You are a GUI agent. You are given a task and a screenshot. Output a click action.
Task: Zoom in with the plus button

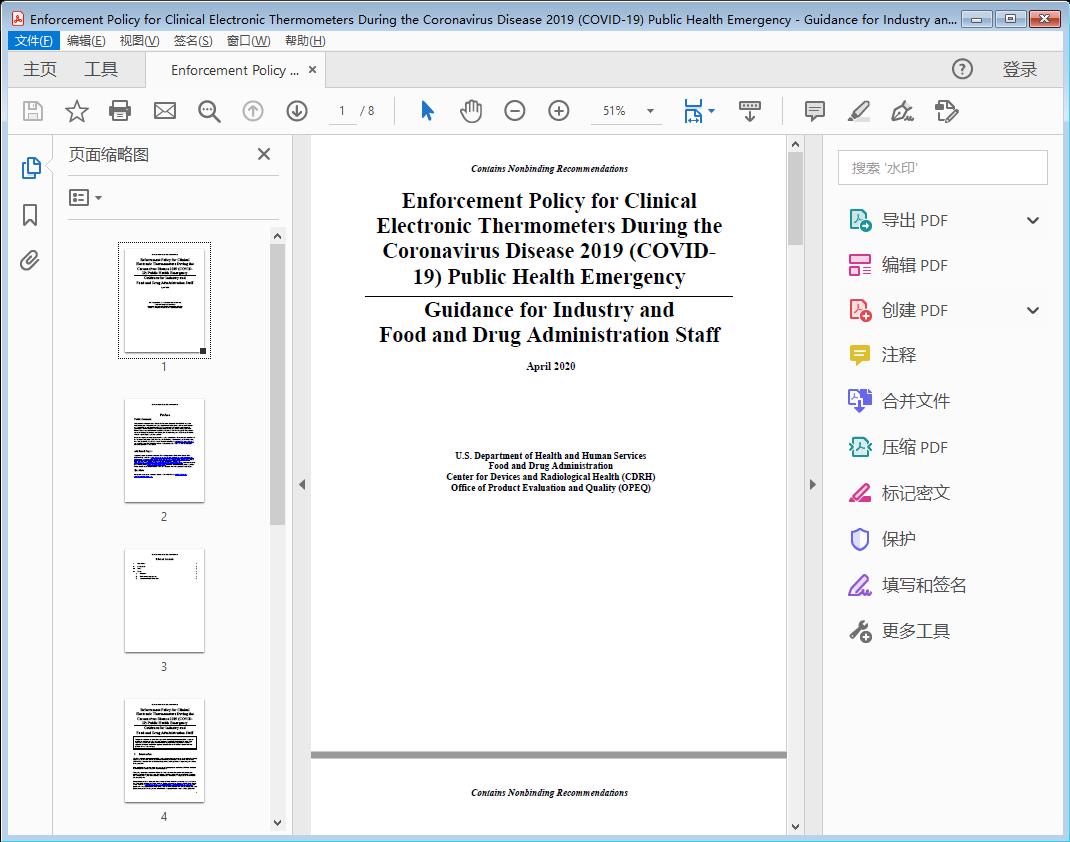click(x=559, y=111)
